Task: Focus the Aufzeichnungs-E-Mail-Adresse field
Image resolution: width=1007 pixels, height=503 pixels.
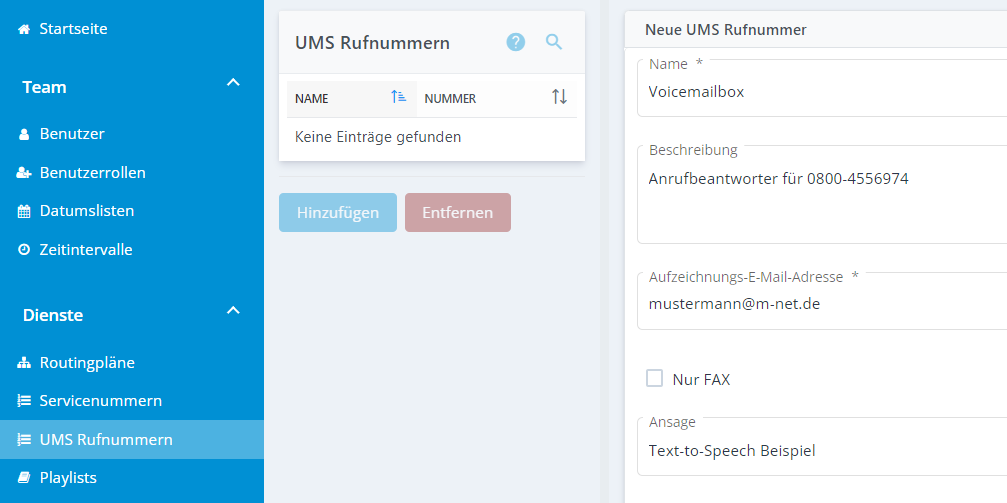Action: [820, 303]
